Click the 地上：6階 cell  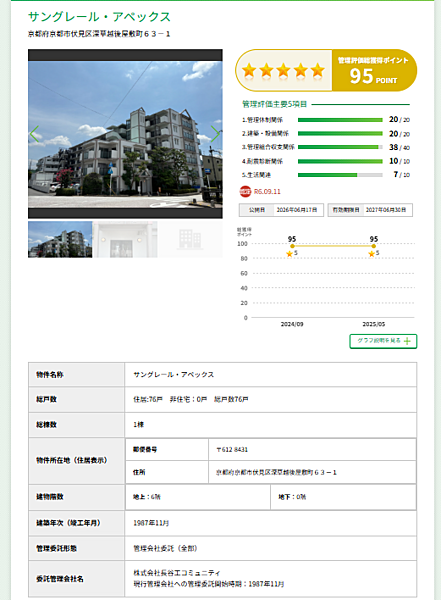click(x=198, y=497)
